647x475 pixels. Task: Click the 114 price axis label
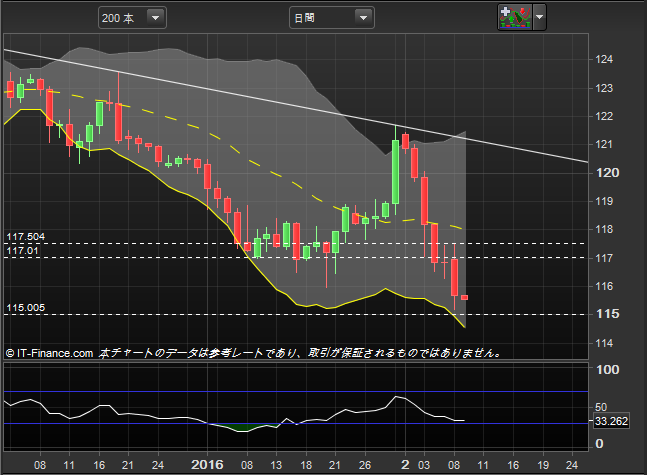pyautogui.click(x=604, y=343)
